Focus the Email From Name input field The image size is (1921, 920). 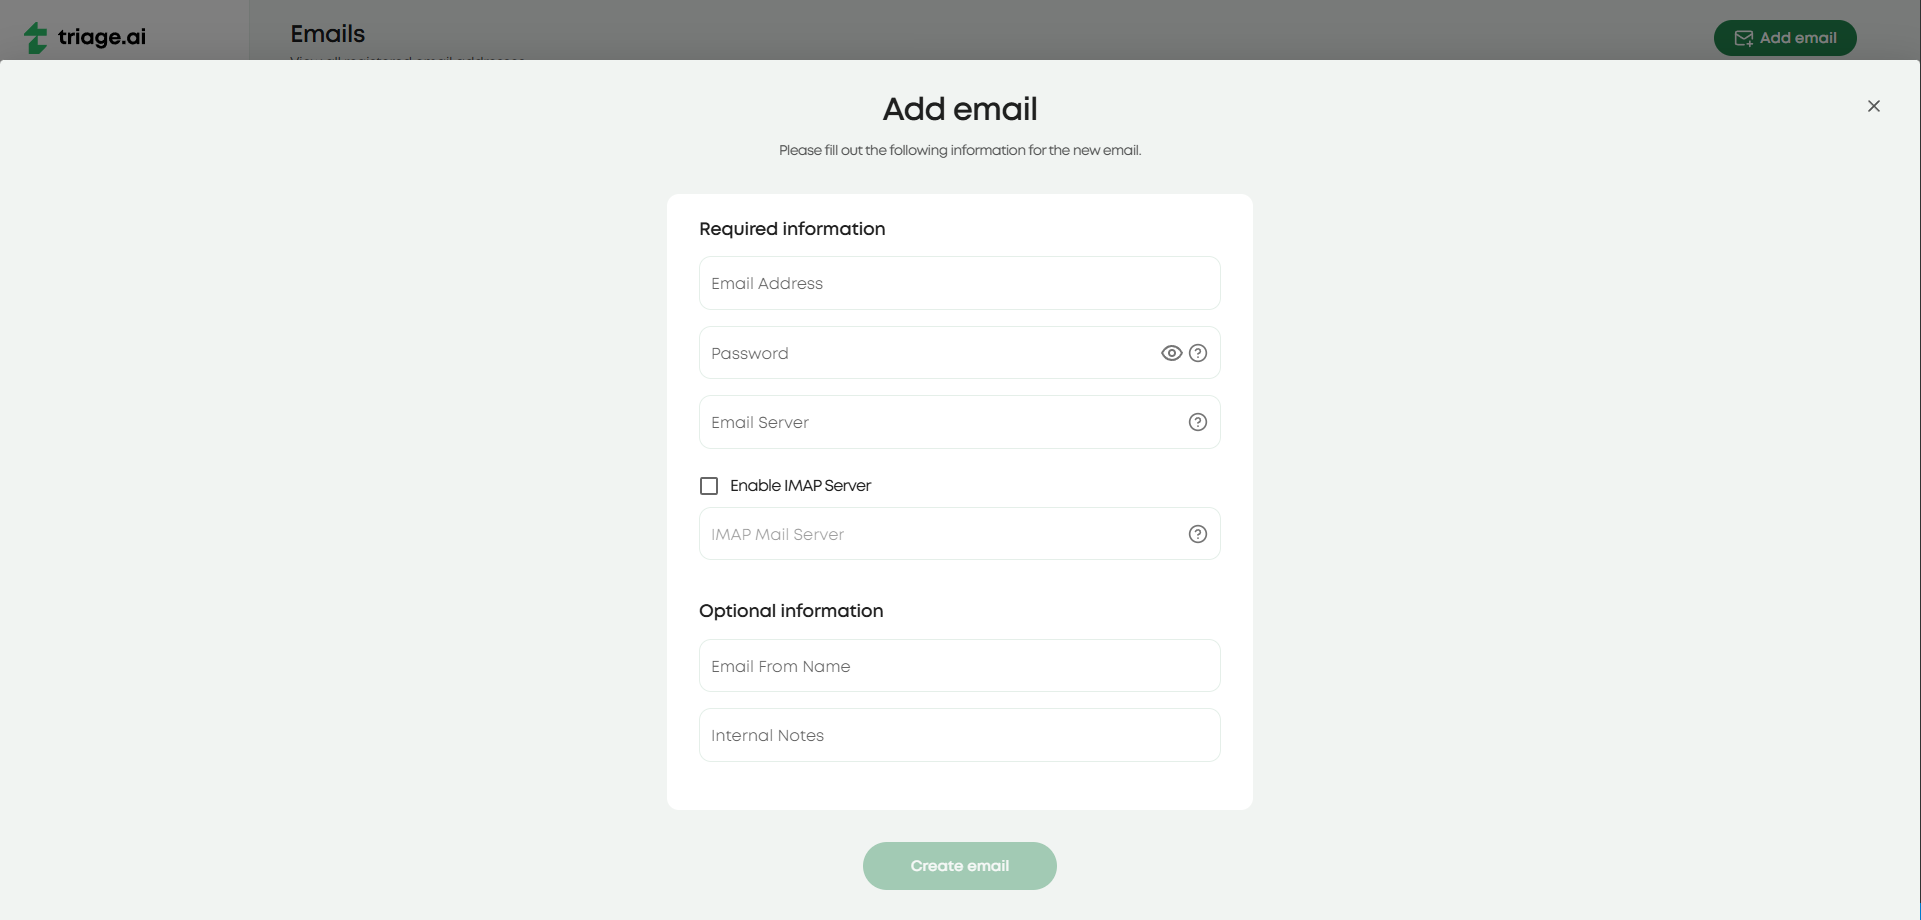coord(959,665)
